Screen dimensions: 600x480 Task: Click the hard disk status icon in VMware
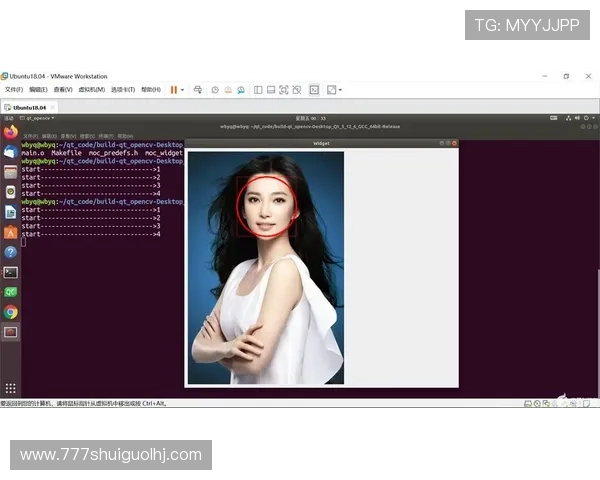pyautogui.click(x=528, y=403)
